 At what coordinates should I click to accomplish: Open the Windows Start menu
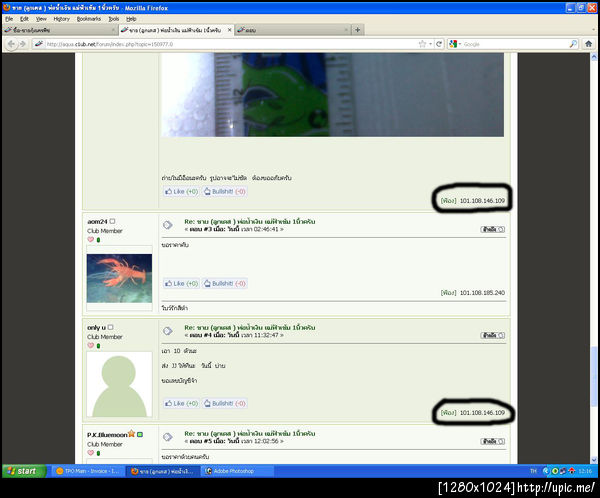tap(24, 471)
